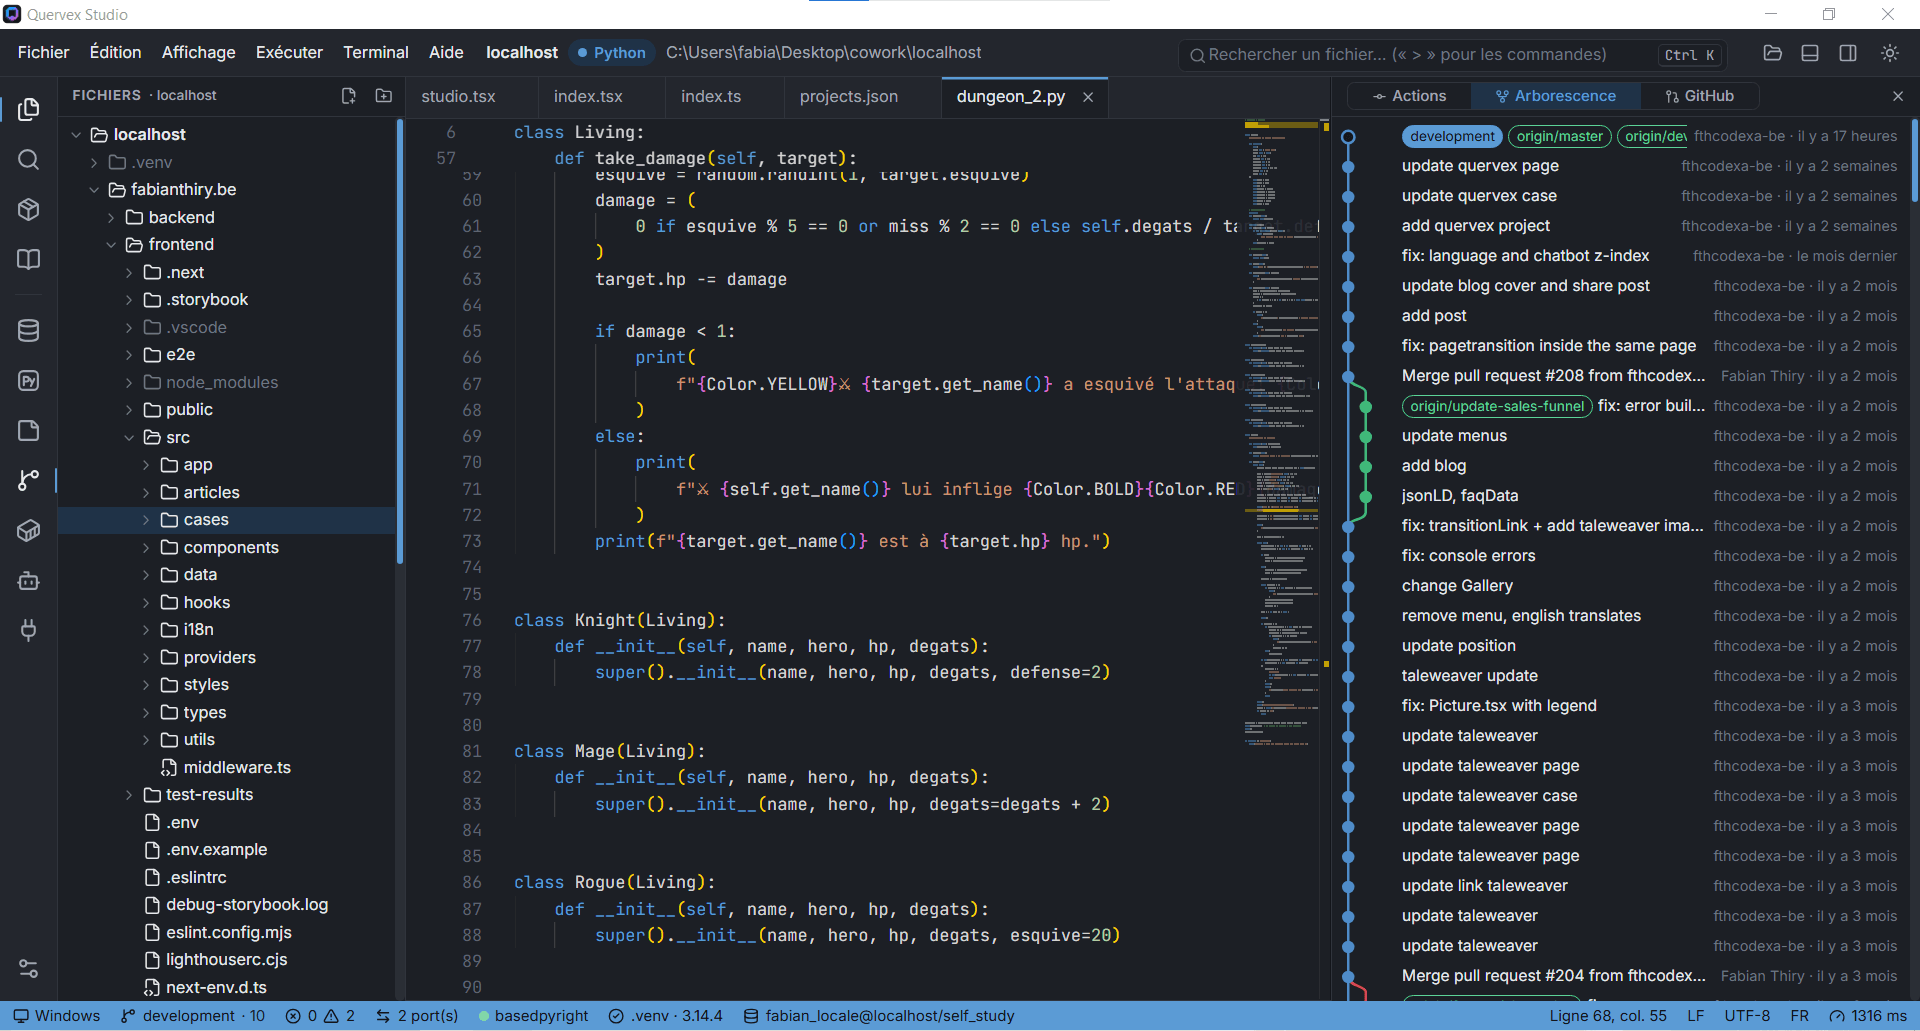Close the right Arborescence panel

pos(1898,96)
